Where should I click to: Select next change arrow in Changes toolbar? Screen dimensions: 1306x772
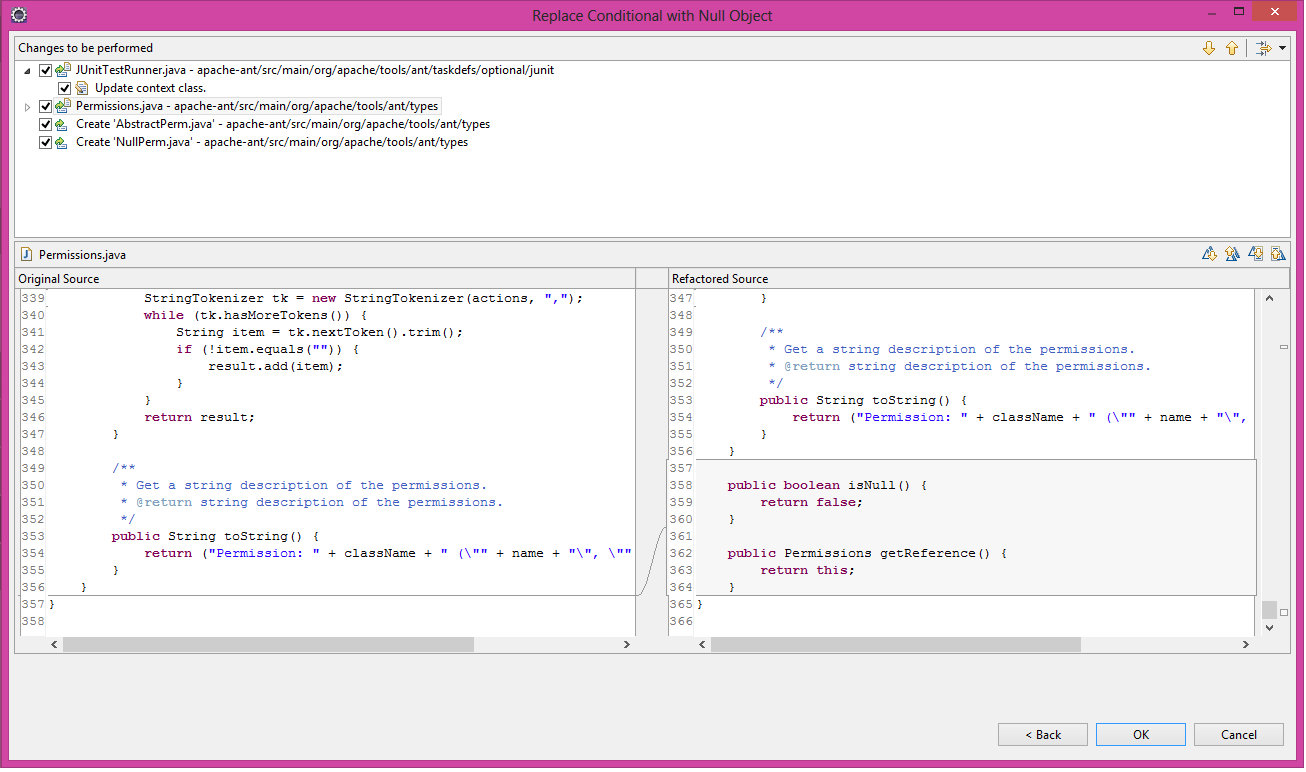pyautogui.click(x=1209, y=48)
